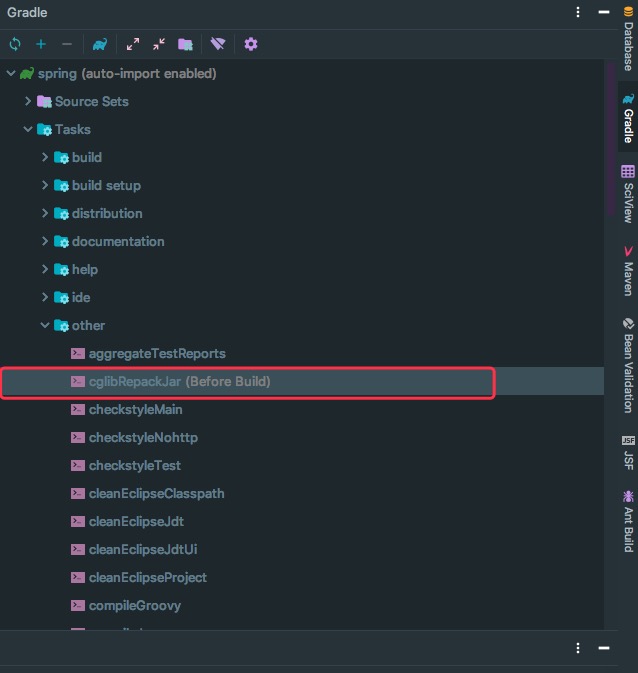Click the folder icon beside Source Sets
This screenshot has height=673, width=638.
44,101
